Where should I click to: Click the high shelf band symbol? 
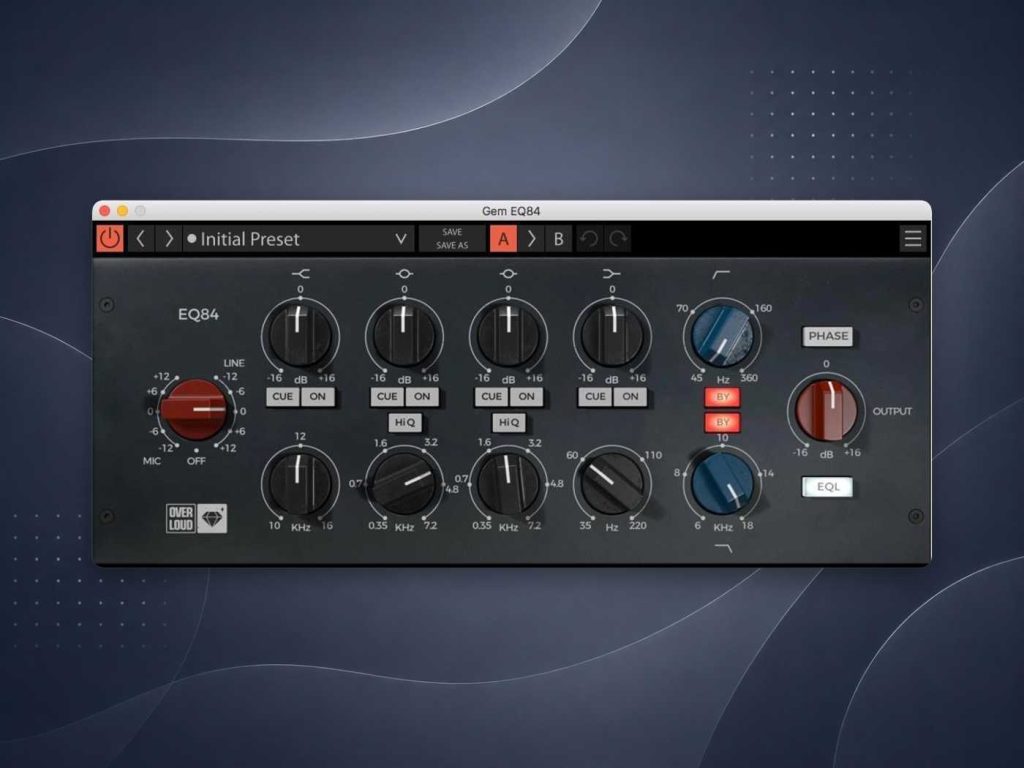[300, 274]
